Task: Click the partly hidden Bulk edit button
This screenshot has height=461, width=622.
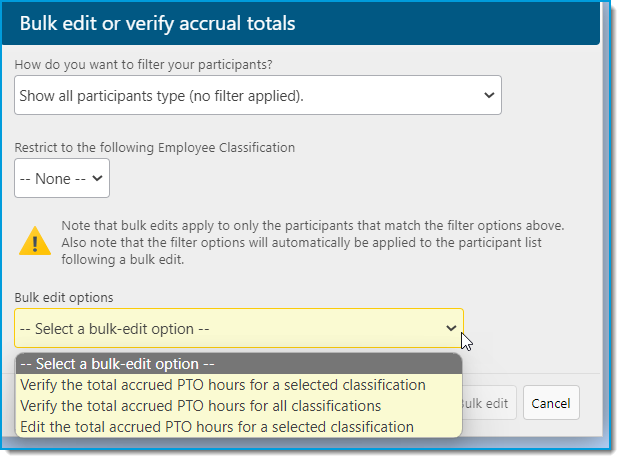Action: coord(489,403)
